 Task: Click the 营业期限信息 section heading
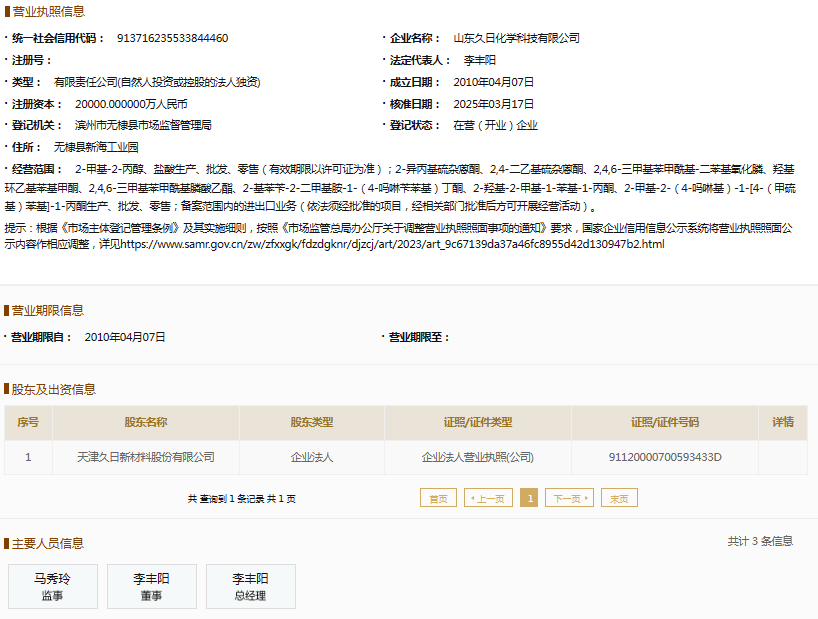[x=47, y=311]
